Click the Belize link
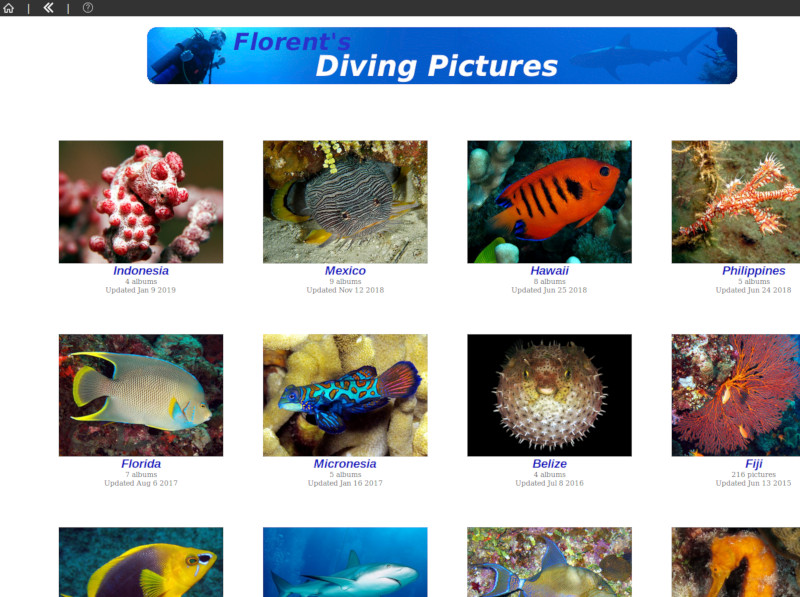 coord(549,464)
